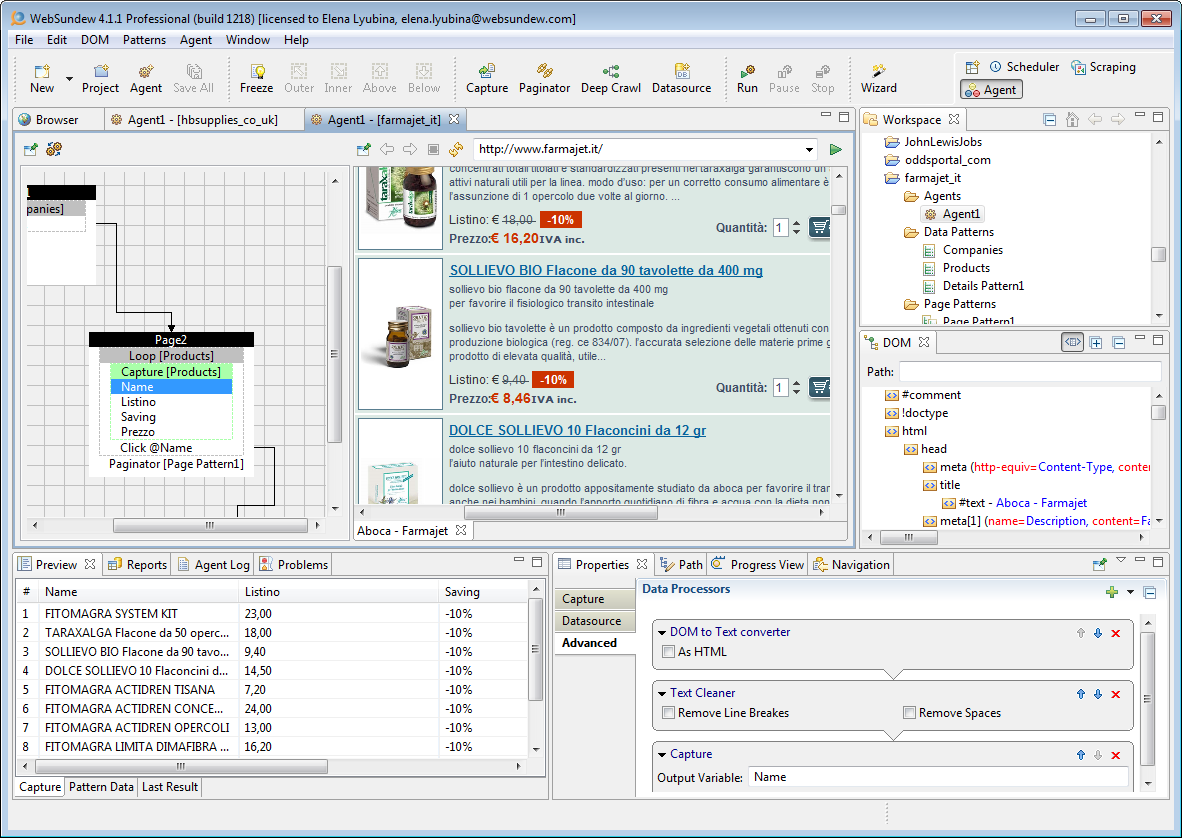
Task: Open the DOM menu
Action: 95,40
